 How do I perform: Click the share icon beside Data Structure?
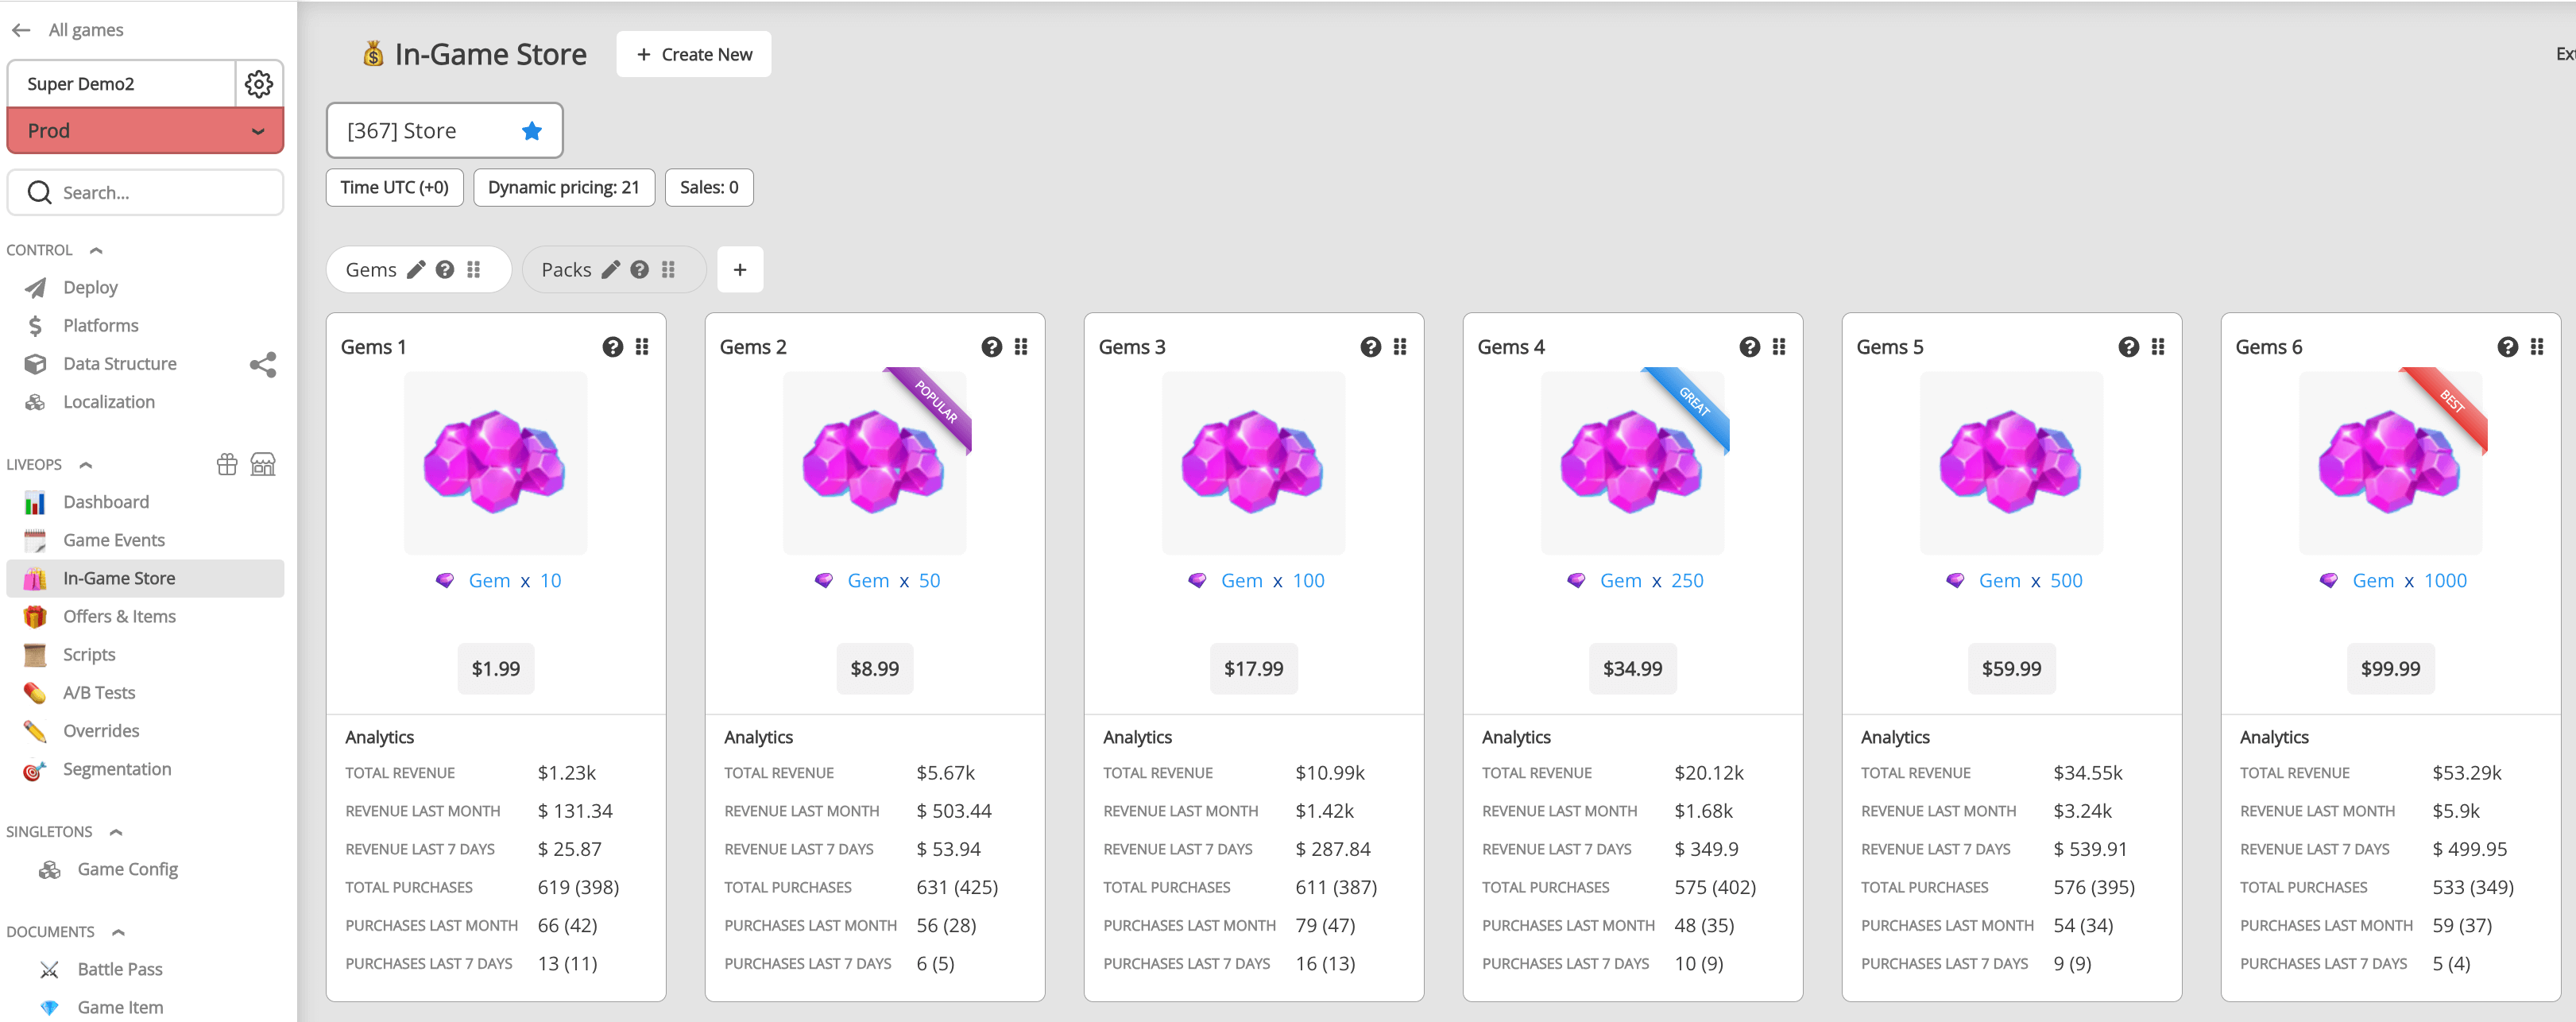(x=263, y=364)
